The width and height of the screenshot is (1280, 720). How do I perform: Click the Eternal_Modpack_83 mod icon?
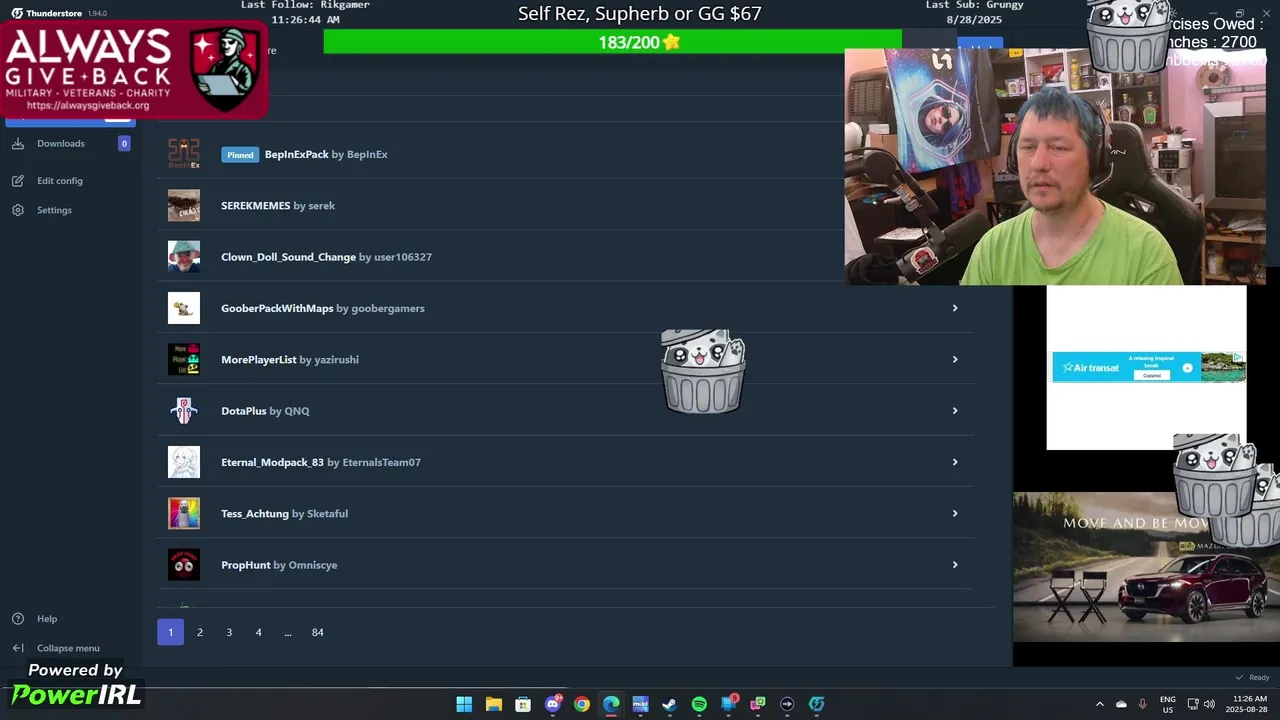point(184,462)
